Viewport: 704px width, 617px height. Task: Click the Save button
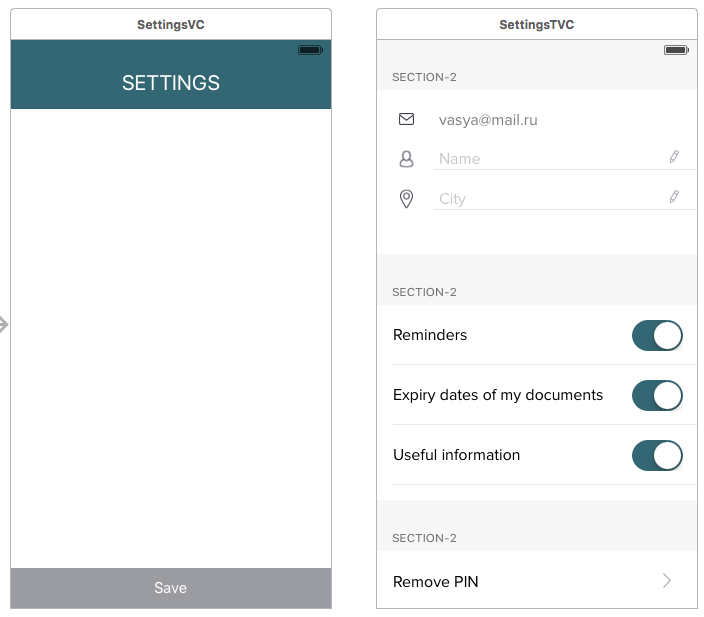171,588
